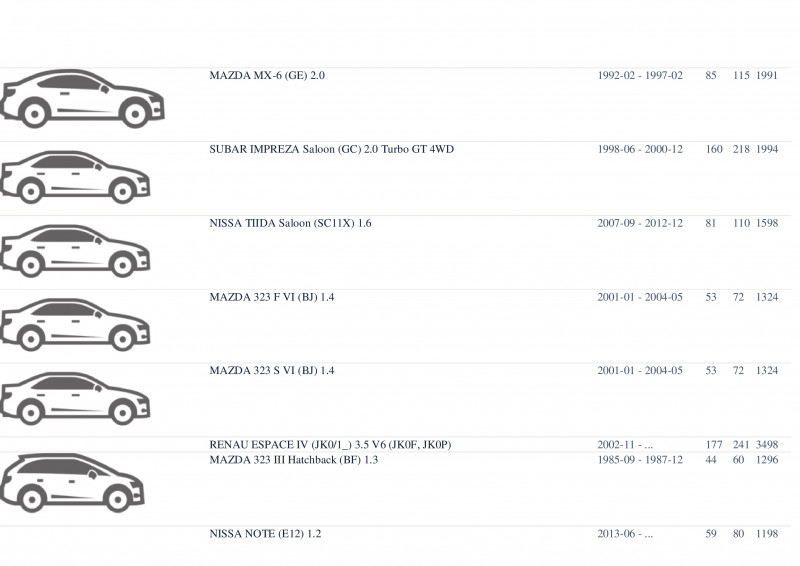Open SUBAR IMPREZA Saloon 2.0 Turbo GT entry
This screenshot has width=800, height=566.
pyautogui.click(x=332, y=150)
